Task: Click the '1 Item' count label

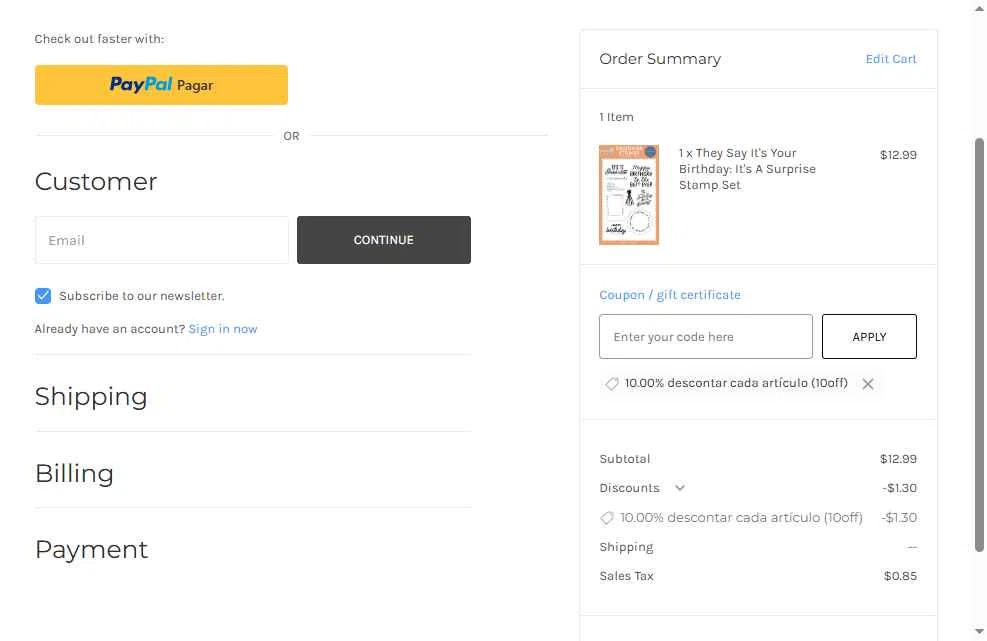Action: point(616,117)
